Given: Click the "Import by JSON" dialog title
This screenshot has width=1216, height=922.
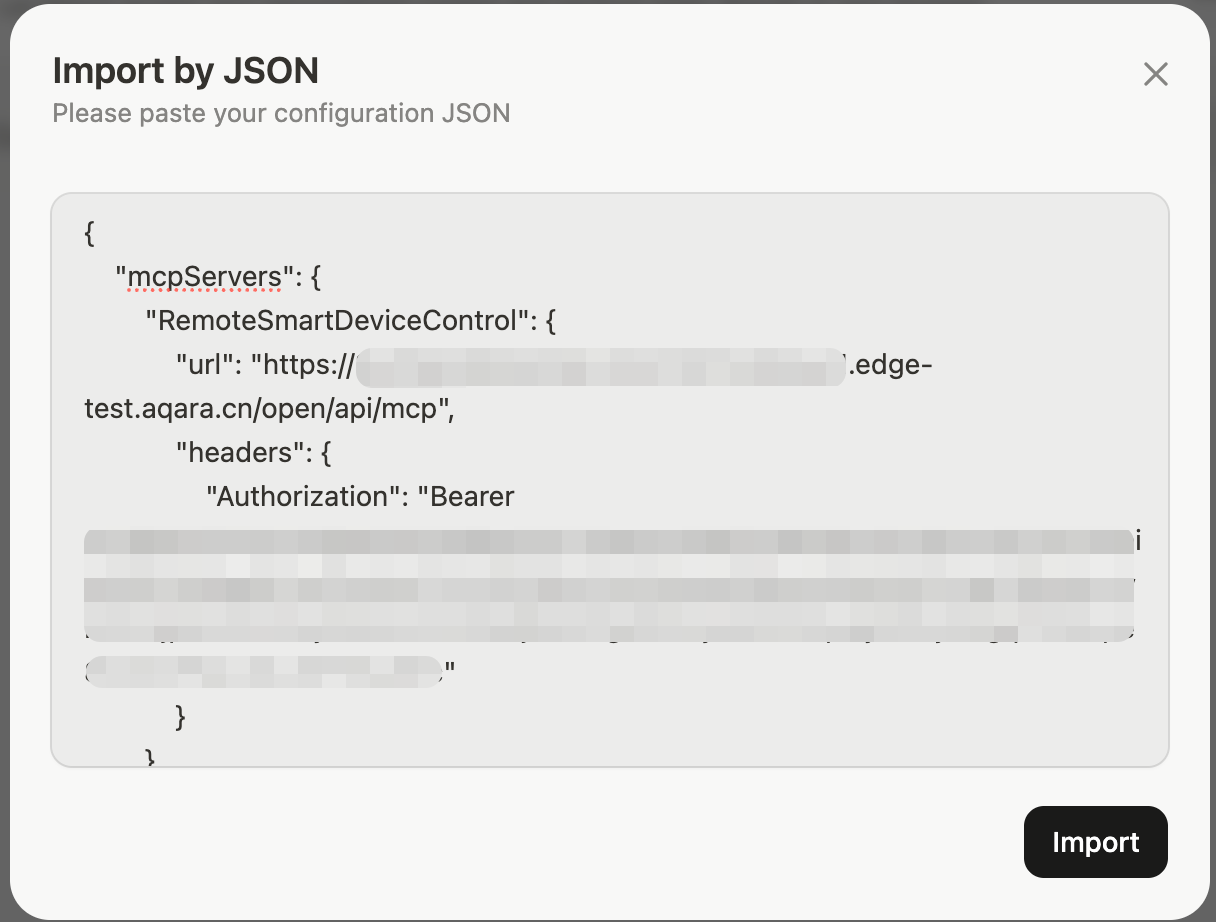Looking at the screenshot, I should pyautogui.click(x=185, y=71).
